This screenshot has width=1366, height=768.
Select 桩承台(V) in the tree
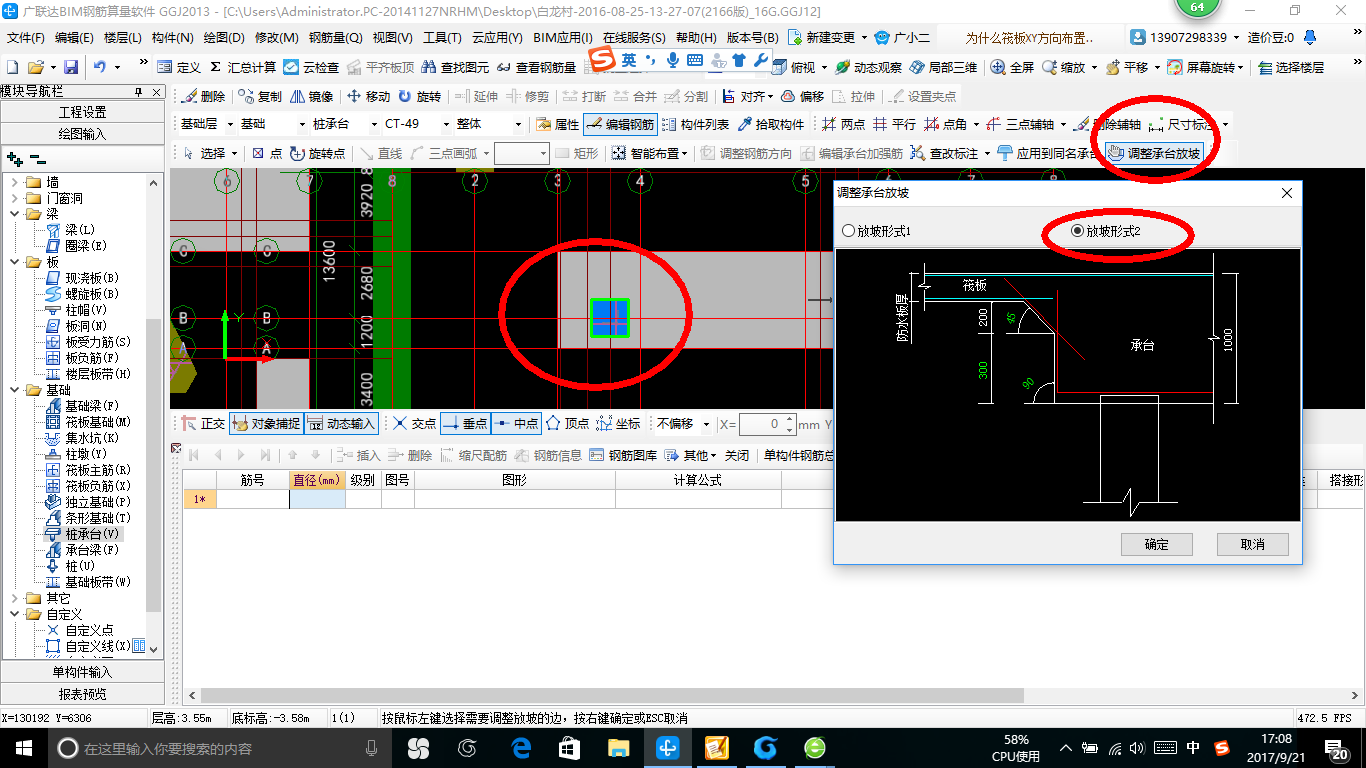coord(84,534)
